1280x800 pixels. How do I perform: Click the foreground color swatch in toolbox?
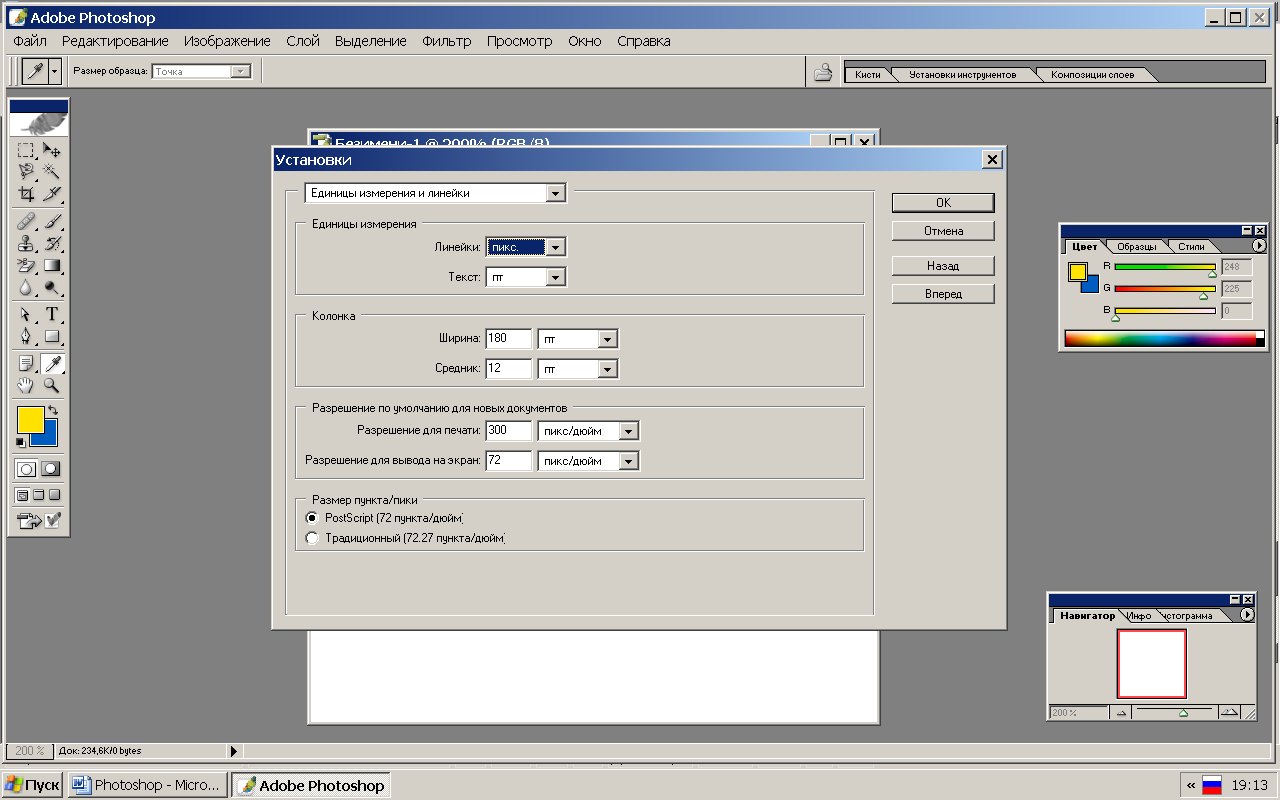point(30,419)
